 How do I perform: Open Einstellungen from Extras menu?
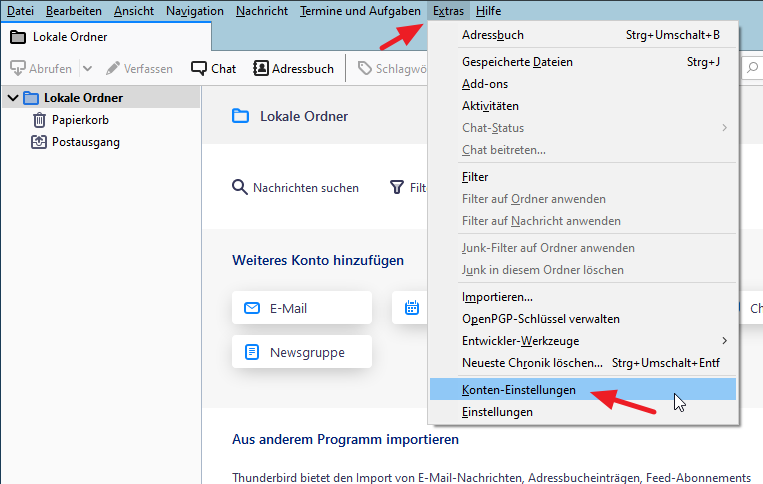583,412
